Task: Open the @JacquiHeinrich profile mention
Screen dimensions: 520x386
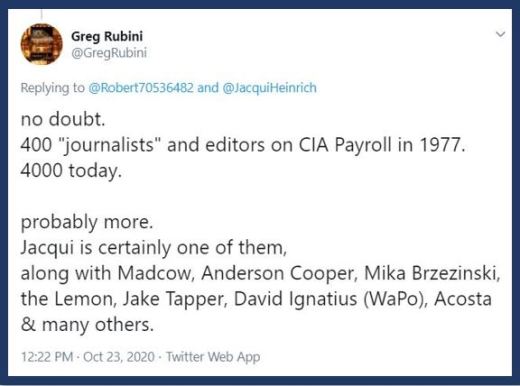Action: (x=269, y=88)
